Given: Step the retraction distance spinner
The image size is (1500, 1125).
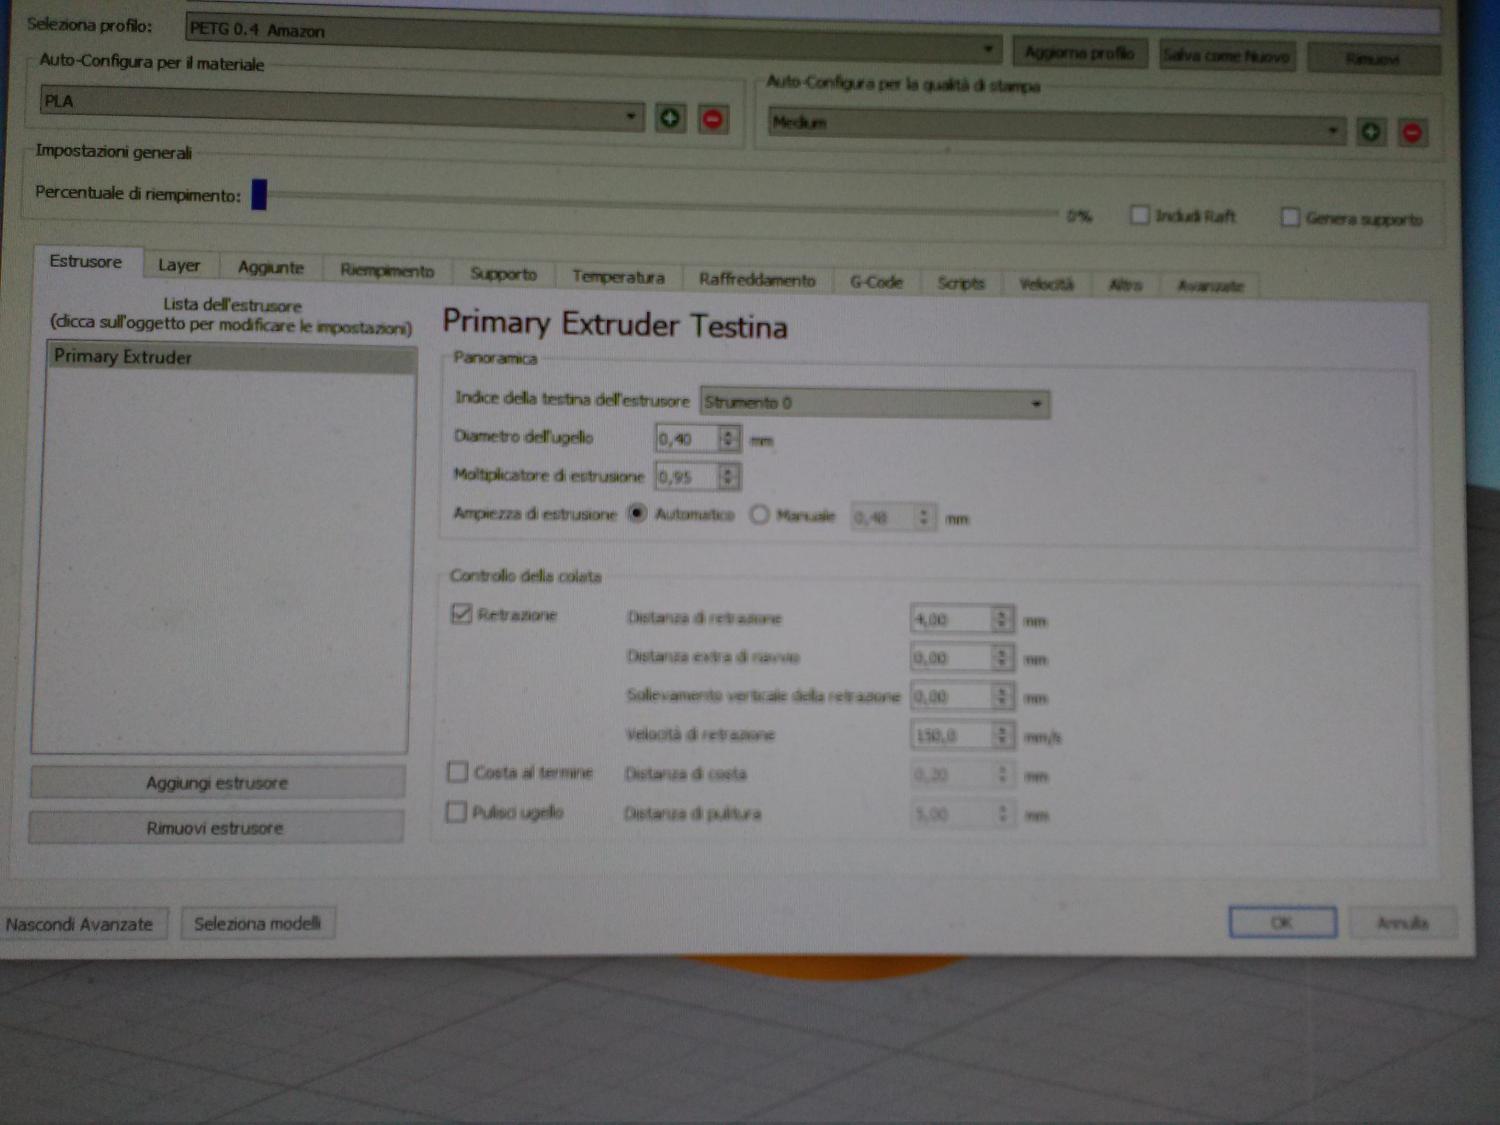Looking at the screenshot, I should (x=1002, y=620).
